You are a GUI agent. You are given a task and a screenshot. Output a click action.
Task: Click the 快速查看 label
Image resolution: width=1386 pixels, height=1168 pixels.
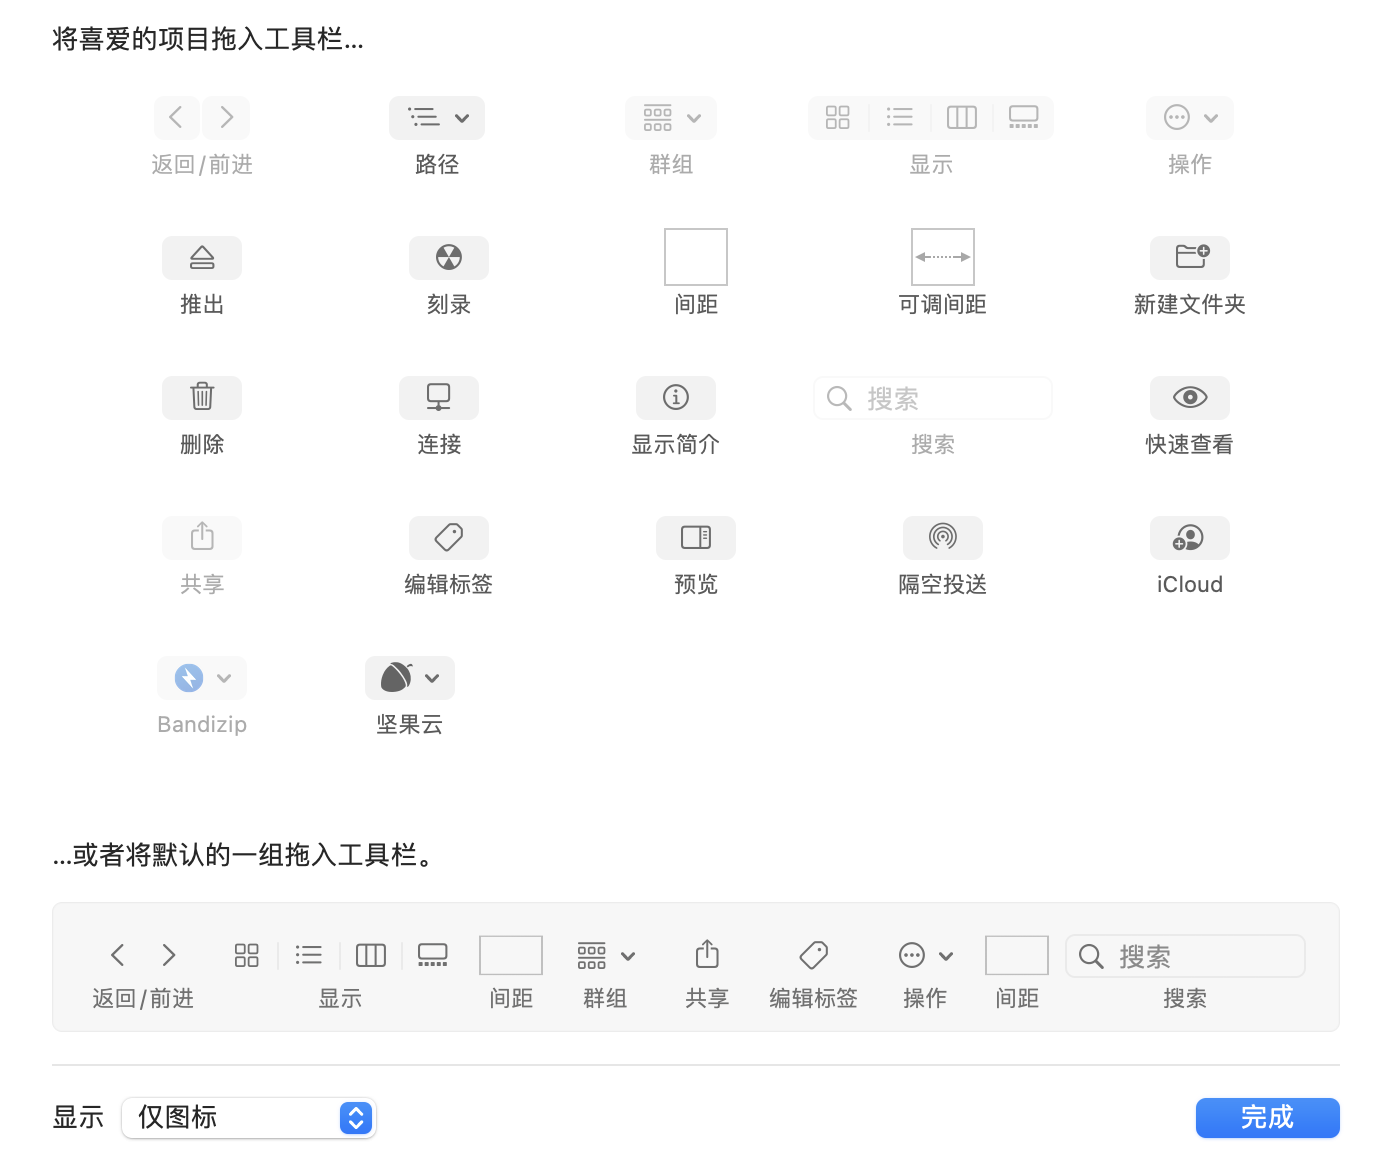click(x=1190, y=444)
